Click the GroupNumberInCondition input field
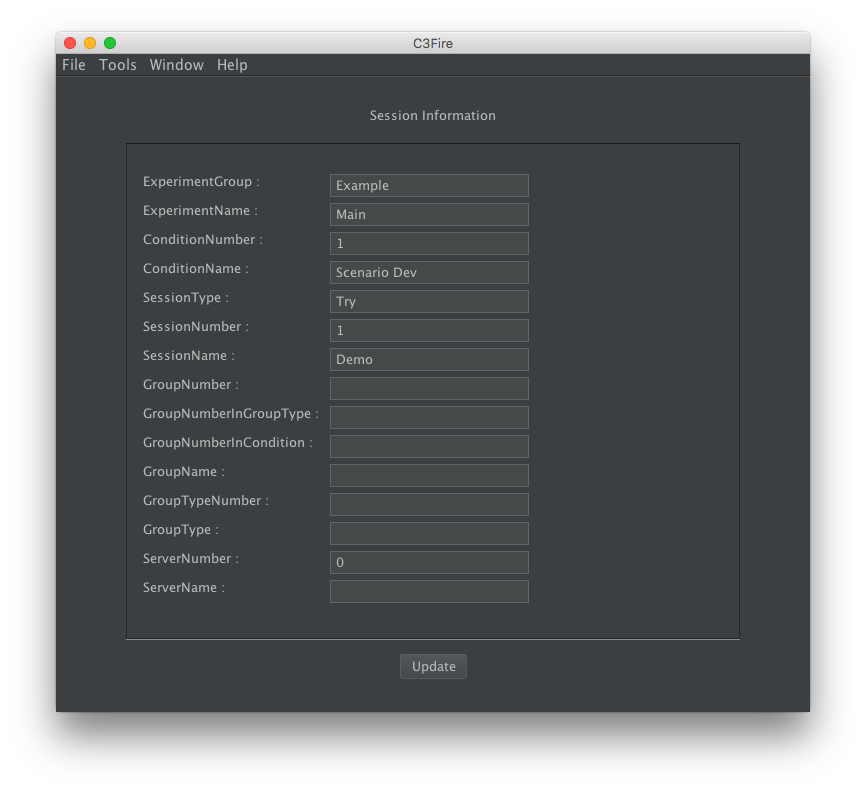This screenshot has width=866, height=792. click(x=429, y=446)
